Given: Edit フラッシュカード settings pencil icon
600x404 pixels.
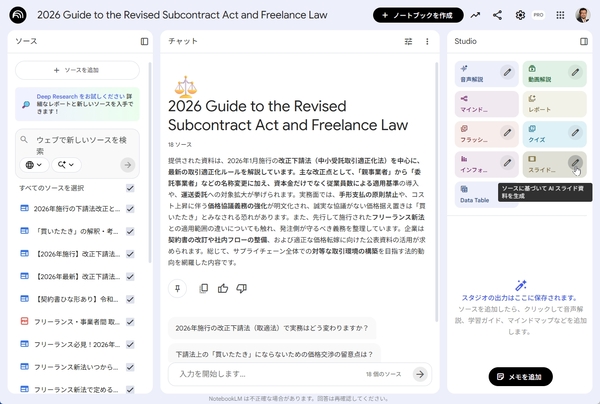Looking at the screenshot, I should pyautogui.click(x=507, y=133).
